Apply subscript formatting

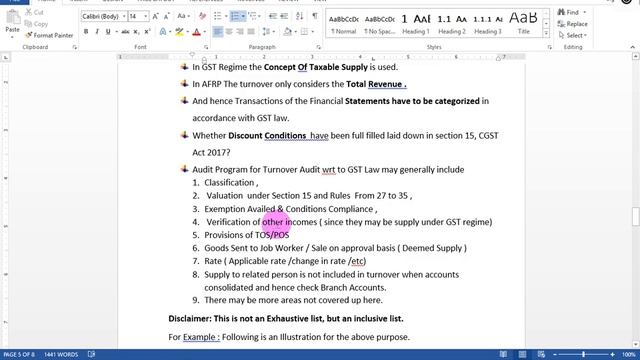tap(136, 32)
